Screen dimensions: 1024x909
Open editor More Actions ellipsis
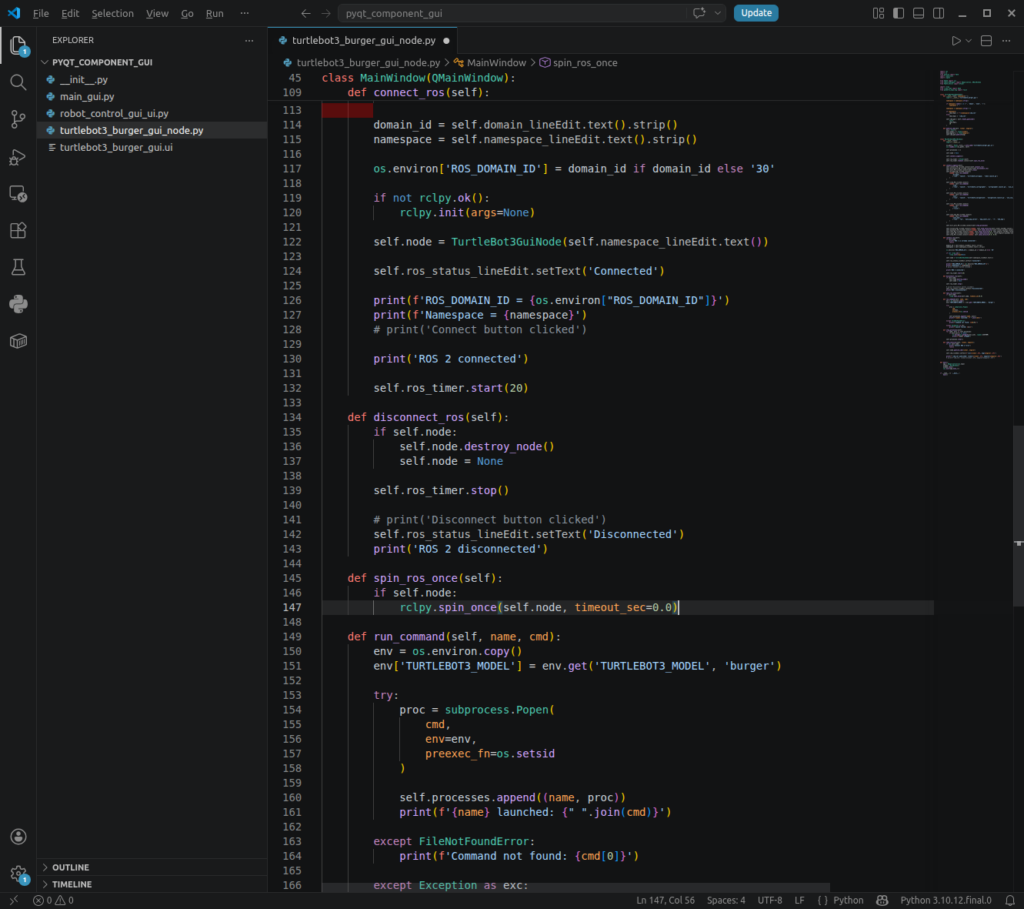pyautogui.click(x=1006, y=40)
